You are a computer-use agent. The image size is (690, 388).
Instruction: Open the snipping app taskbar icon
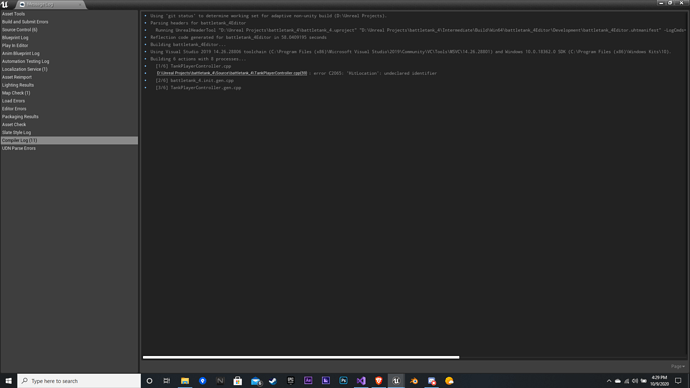pyautogui.click(x=432, y=381)
